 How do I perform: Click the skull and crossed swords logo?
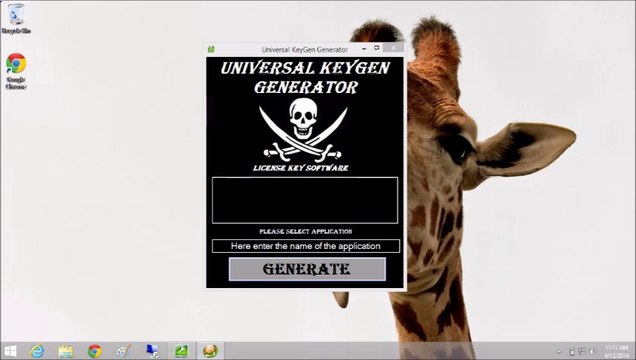pyautogui.click(x=303, y=130)
